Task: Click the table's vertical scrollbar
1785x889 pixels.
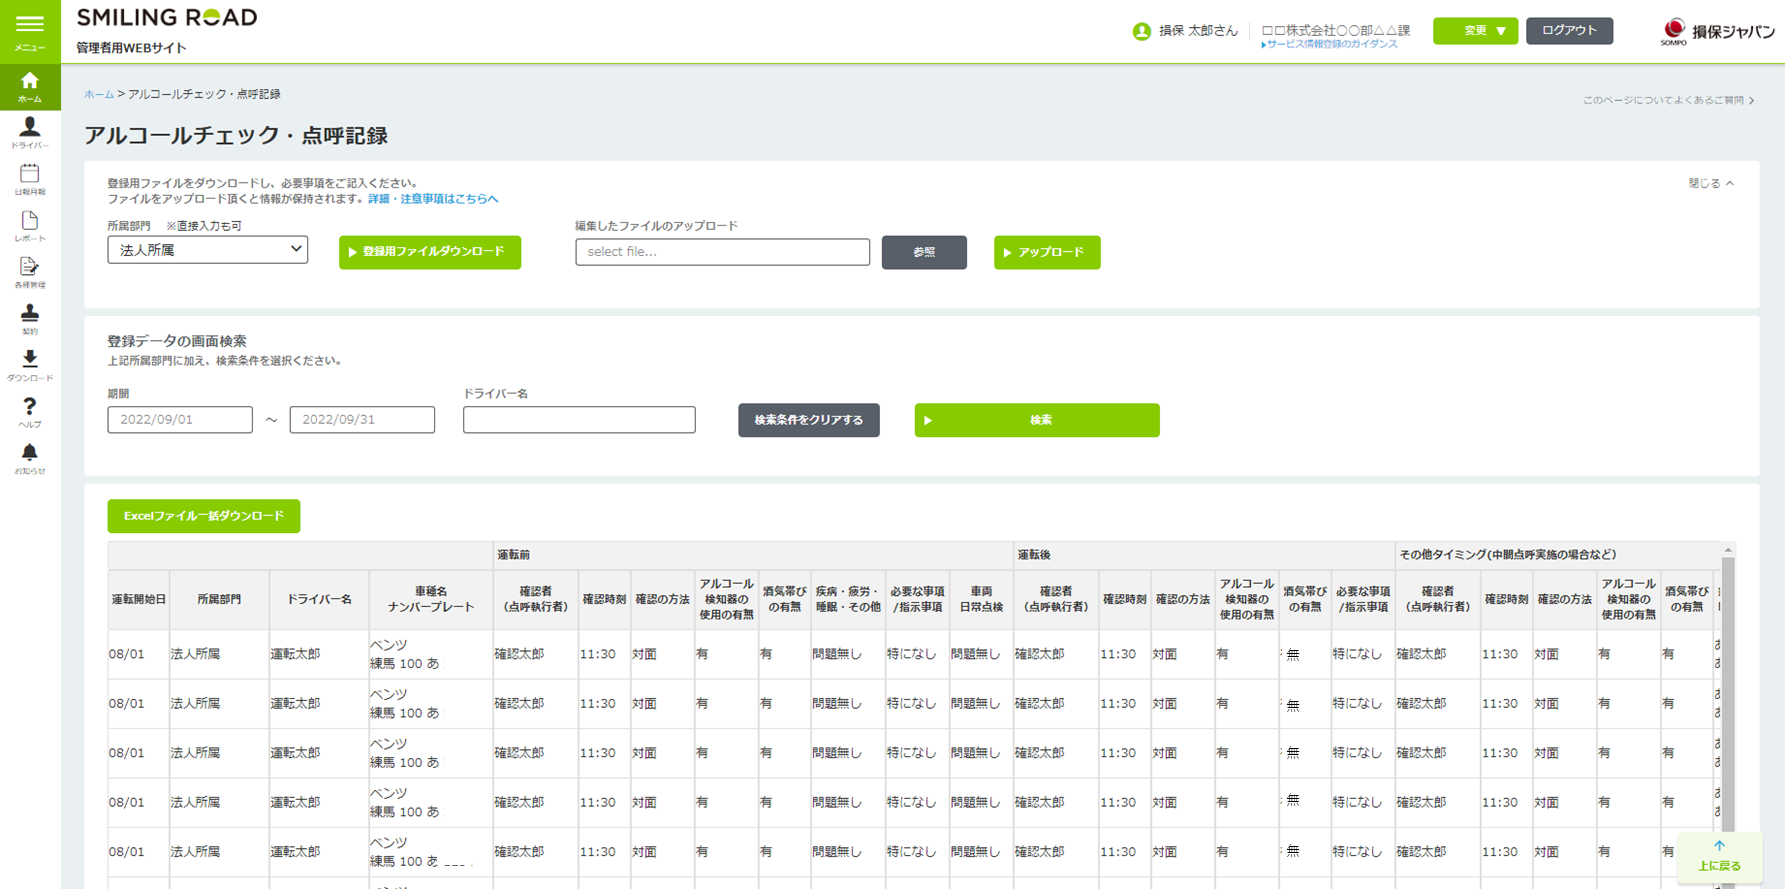Action: point(1728,700)
